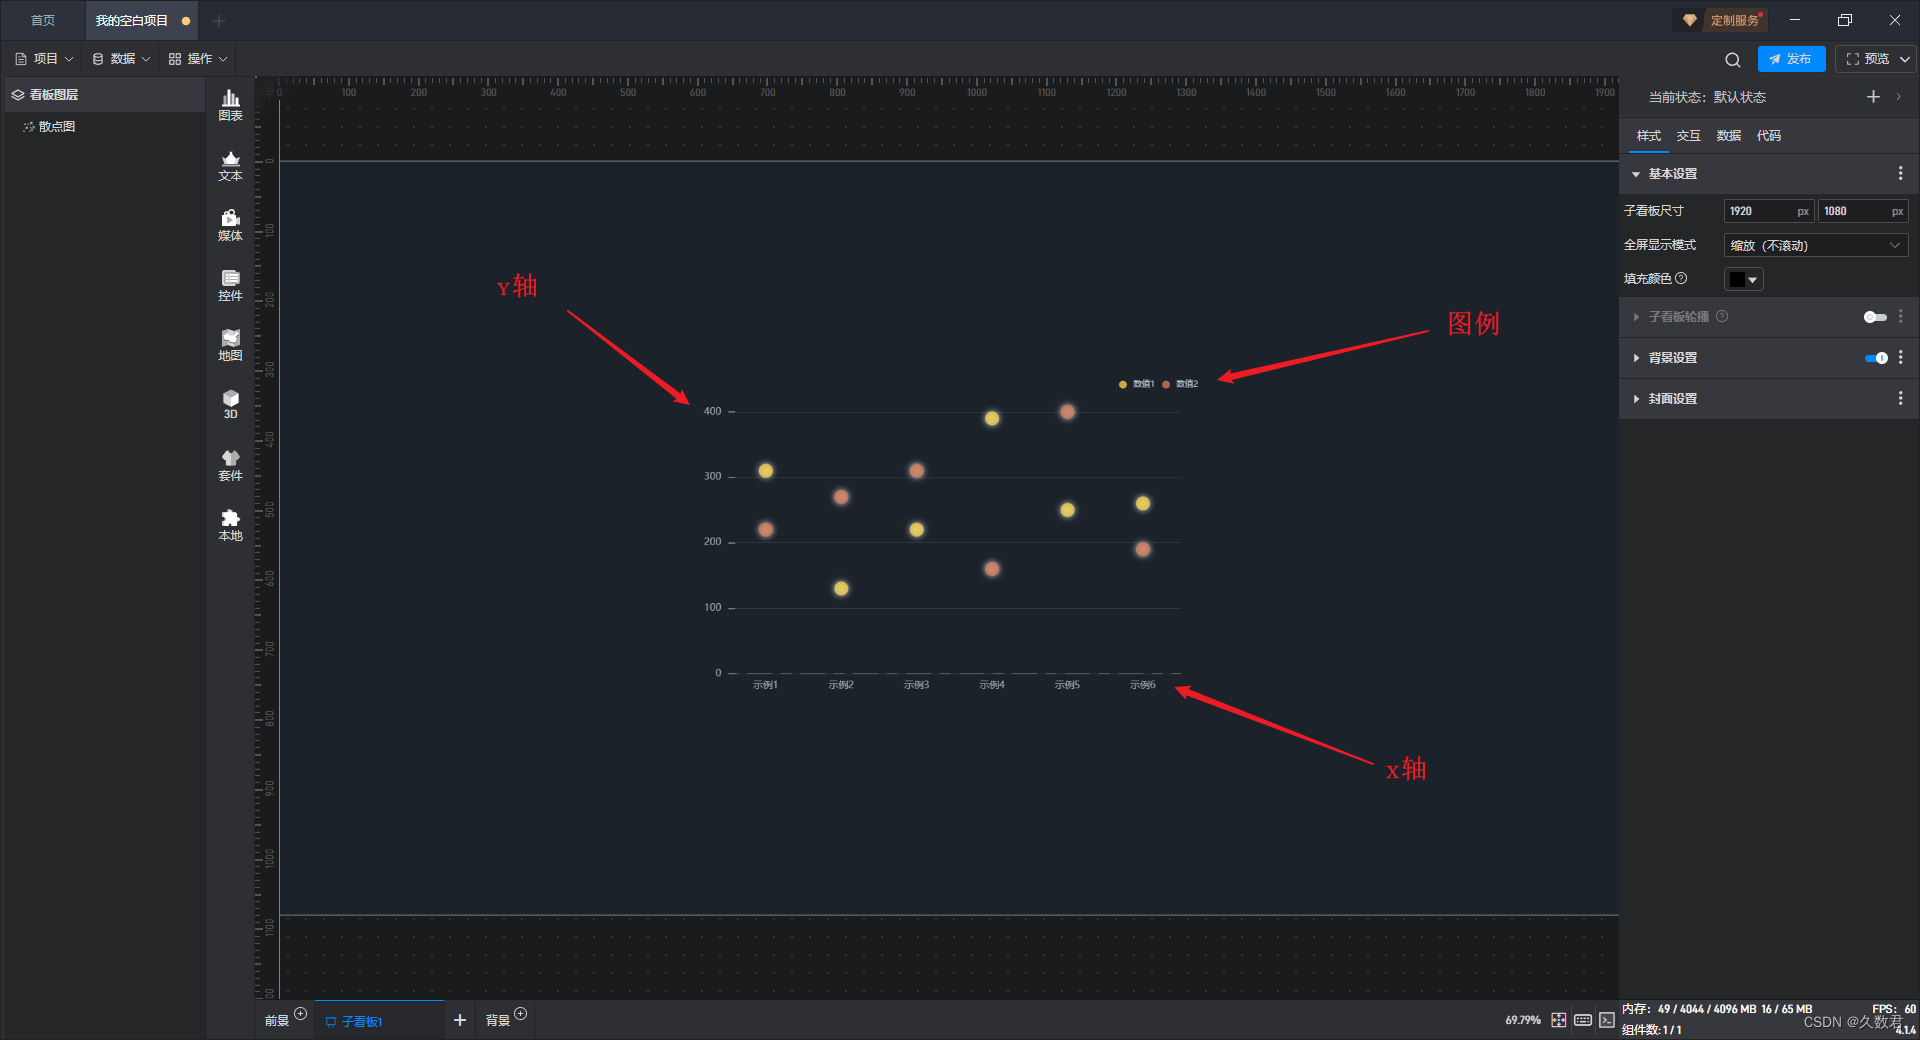
Task: Click the 69.79% zoom level
Action: pos(1522,1020)
